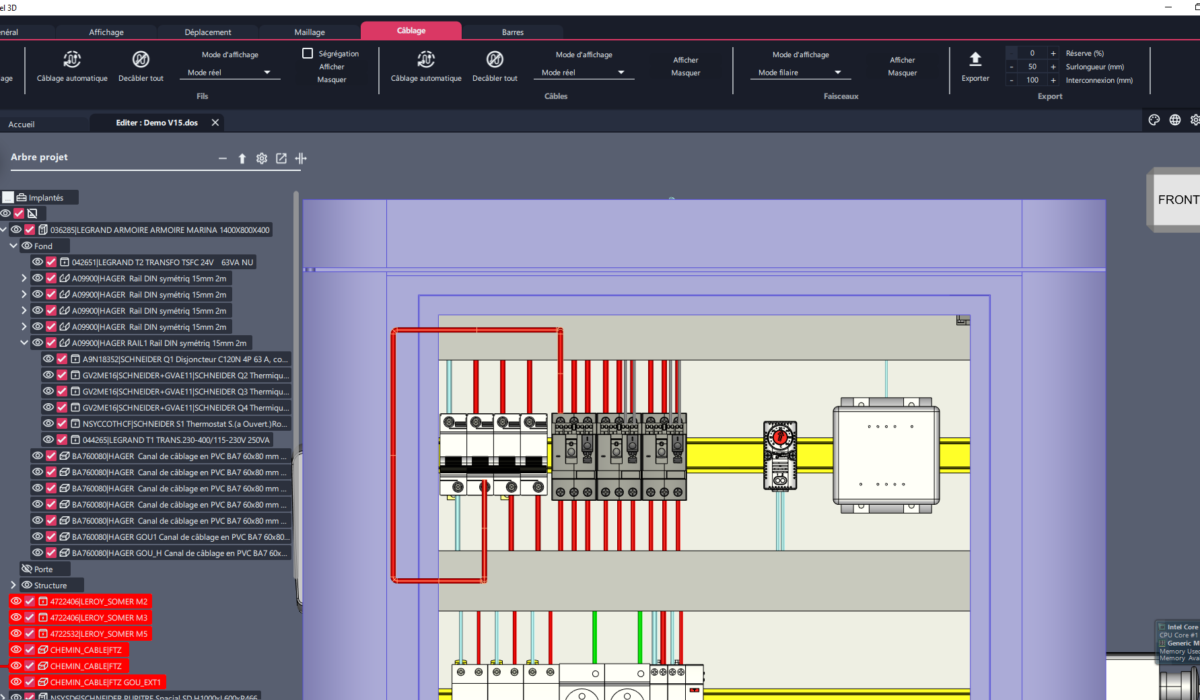Click the component icon of LEROY_SOMER M2
The width and height of the screenshot is (1200, 700).
pyautogui.click(x=43, y=602)
